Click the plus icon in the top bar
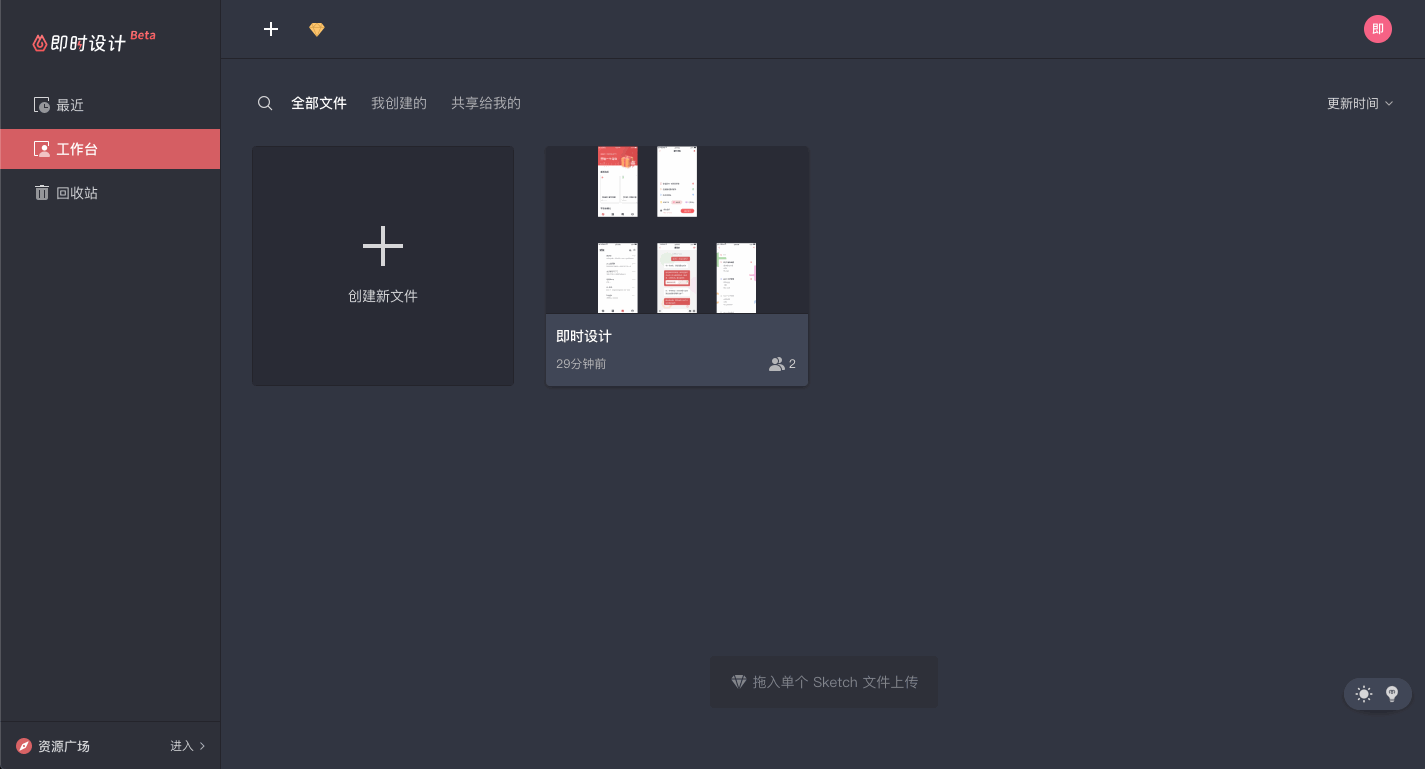Viewport: 1425px width, 769px height. pos(271,29)
